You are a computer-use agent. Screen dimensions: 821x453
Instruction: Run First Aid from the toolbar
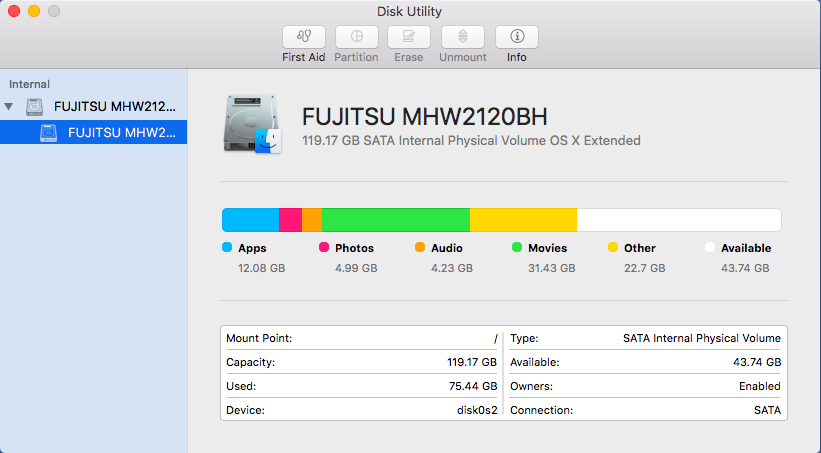click(304, 37)
